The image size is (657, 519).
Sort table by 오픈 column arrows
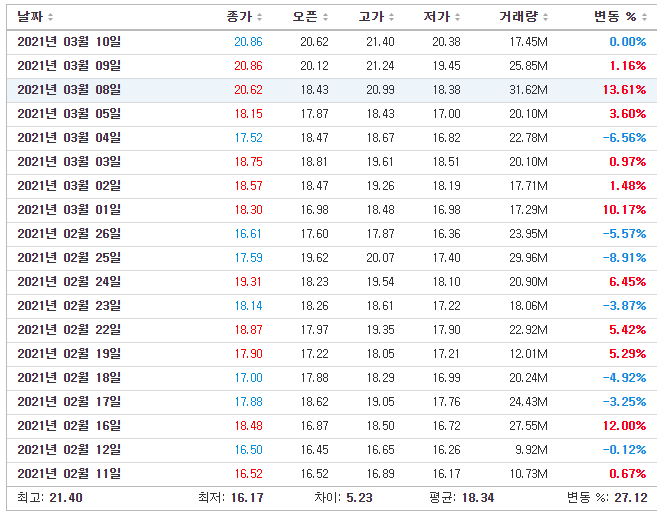[326, 17]
